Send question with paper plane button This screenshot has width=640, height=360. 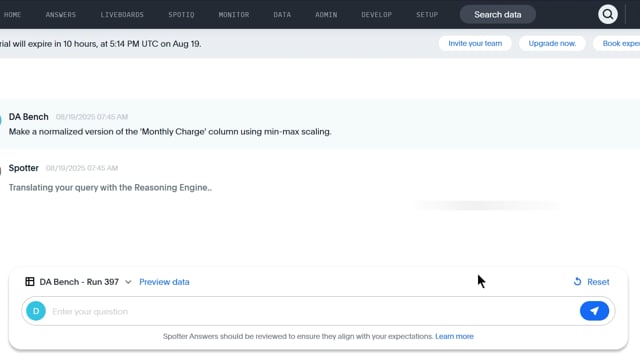pos(594,311)
